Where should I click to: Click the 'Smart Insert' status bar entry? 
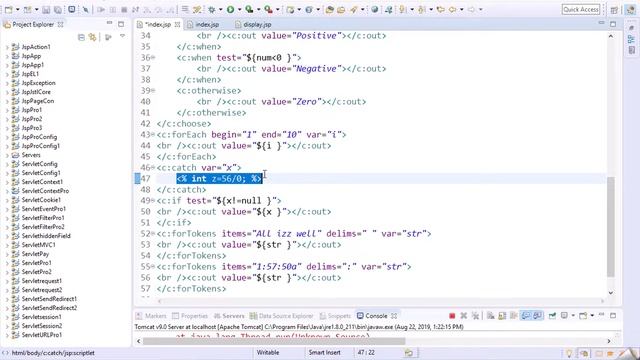[324, 353]
